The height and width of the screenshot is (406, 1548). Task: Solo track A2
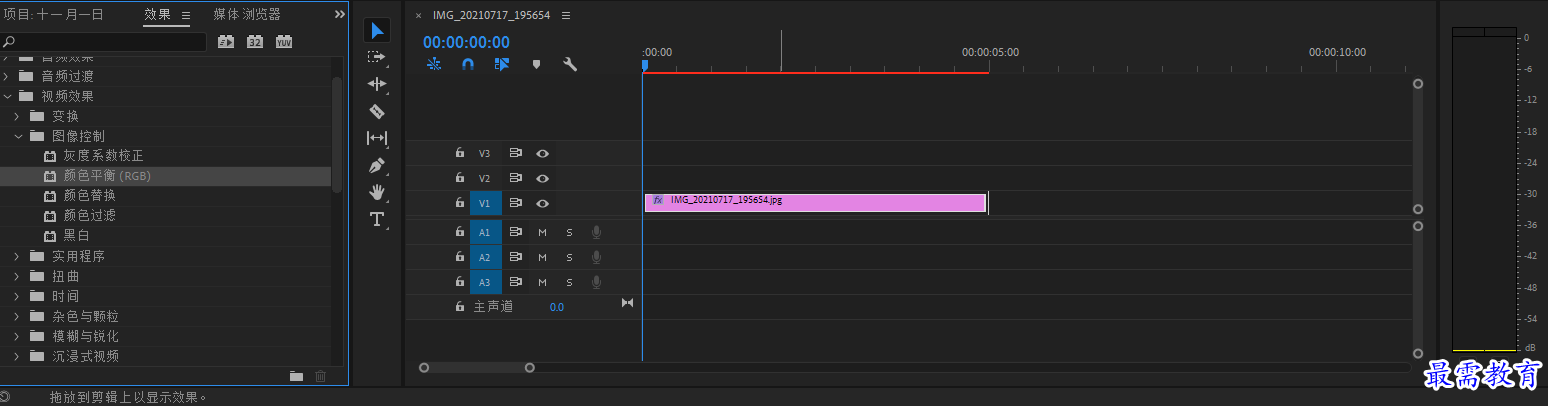[x=569, y=256]
